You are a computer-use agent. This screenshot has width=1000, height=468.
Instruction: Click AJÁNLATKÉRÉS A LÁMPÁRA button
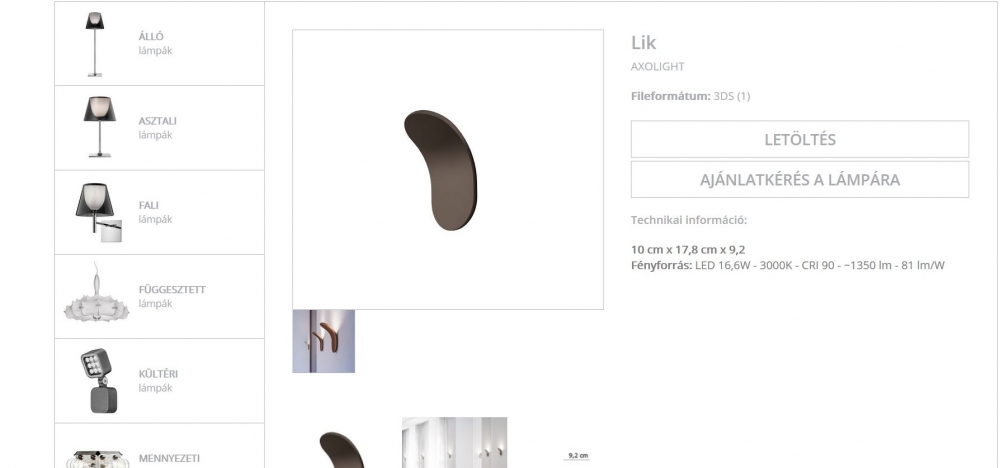[x=800, y=179]
